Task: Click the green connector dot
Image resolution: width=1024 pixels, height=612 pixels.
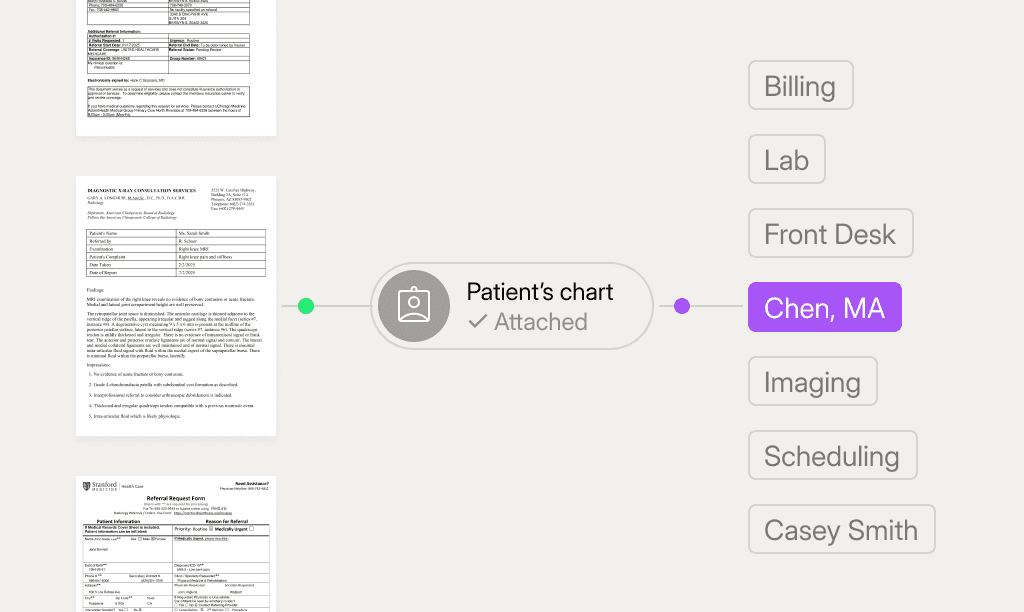Action: 306,306
